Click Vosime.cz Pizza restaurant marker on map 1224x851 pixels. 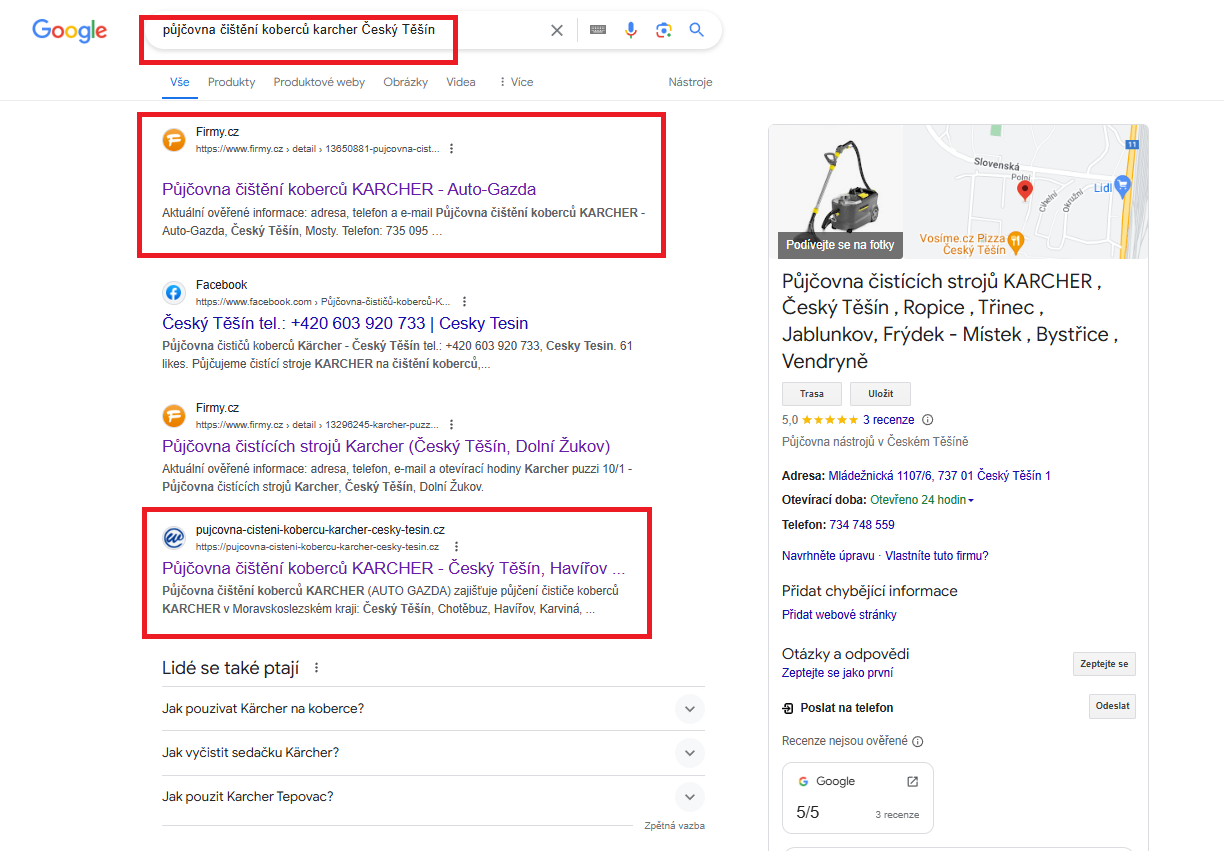point(1015,240)
